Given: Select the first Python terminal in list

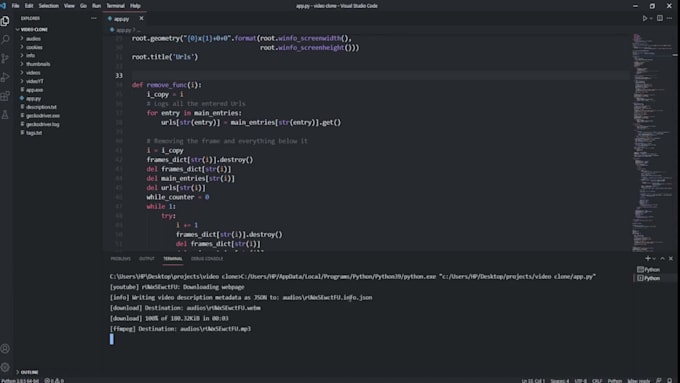Looking at the screenshot, I should (649, 269).
